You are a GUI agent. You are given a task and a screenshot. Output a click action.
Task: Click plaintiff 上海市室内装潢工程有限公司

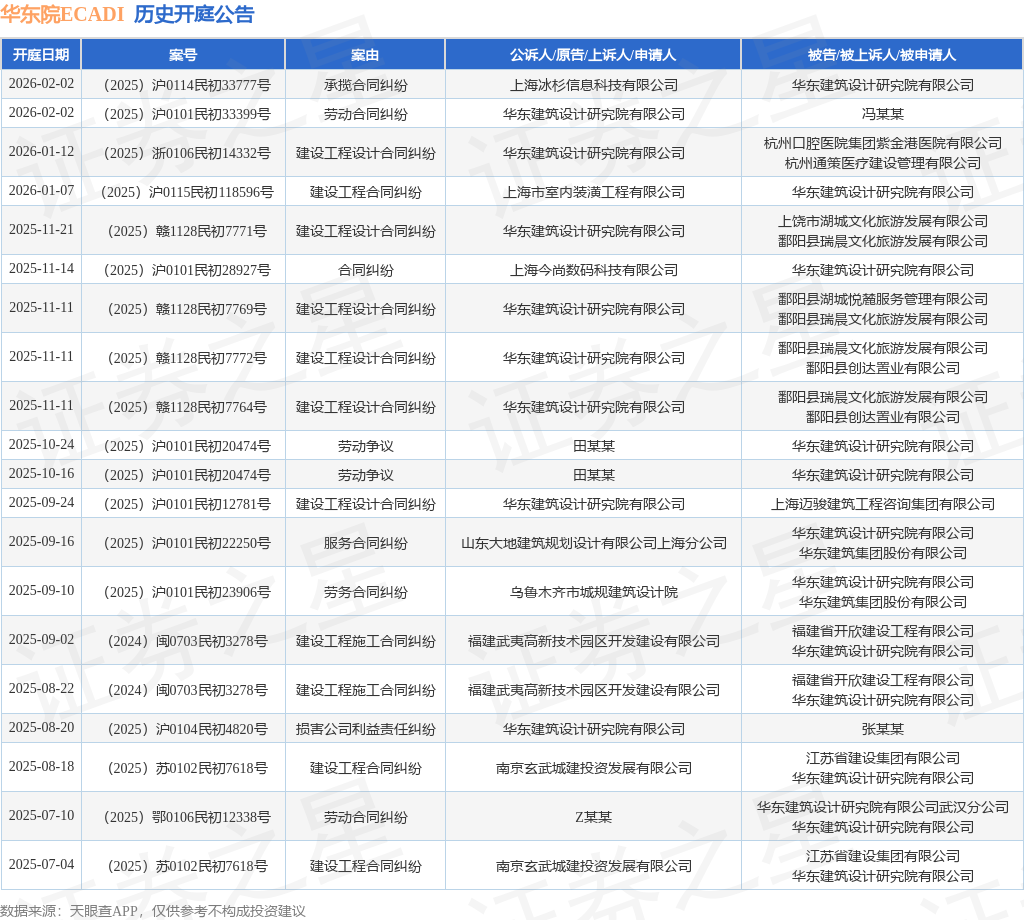[x=594, y=192]
